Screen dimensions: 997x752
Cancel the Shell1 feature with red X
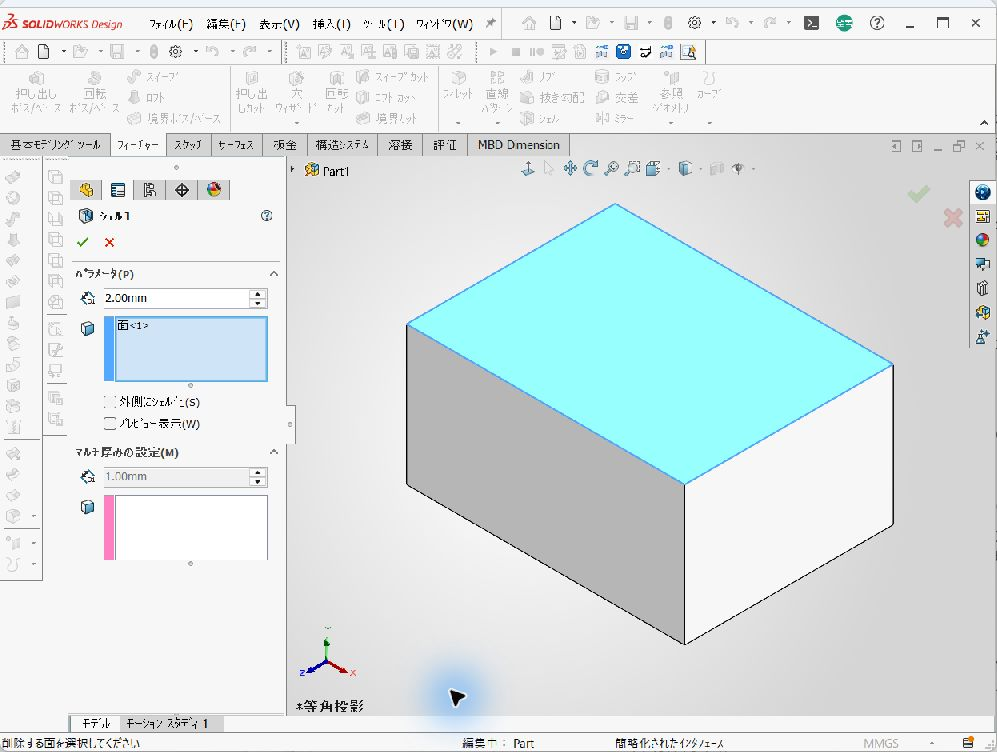click(109, 242)
